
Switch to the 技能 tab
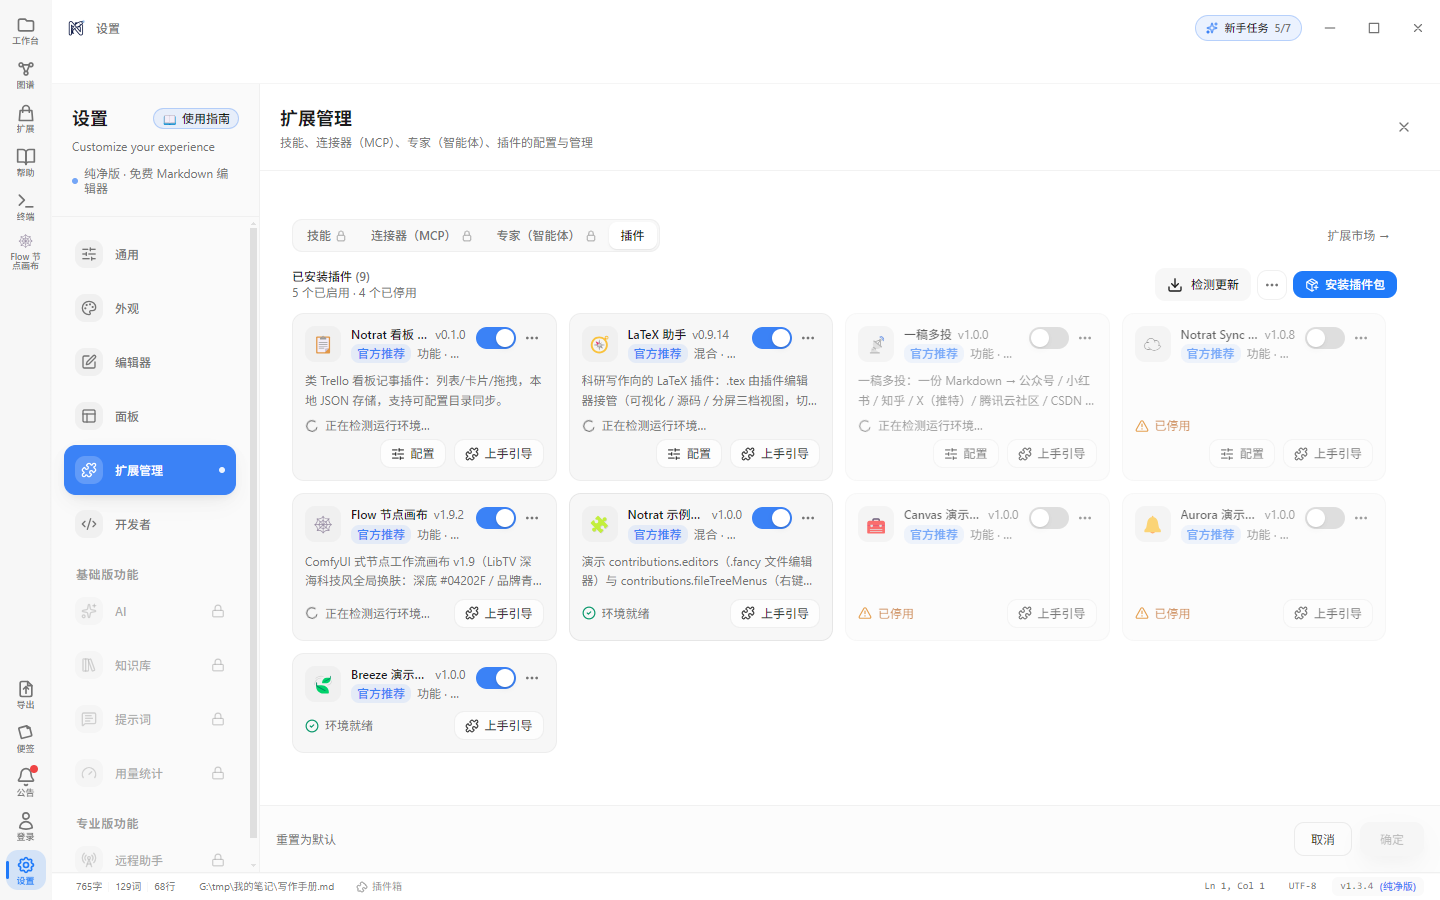pos(327,236)
